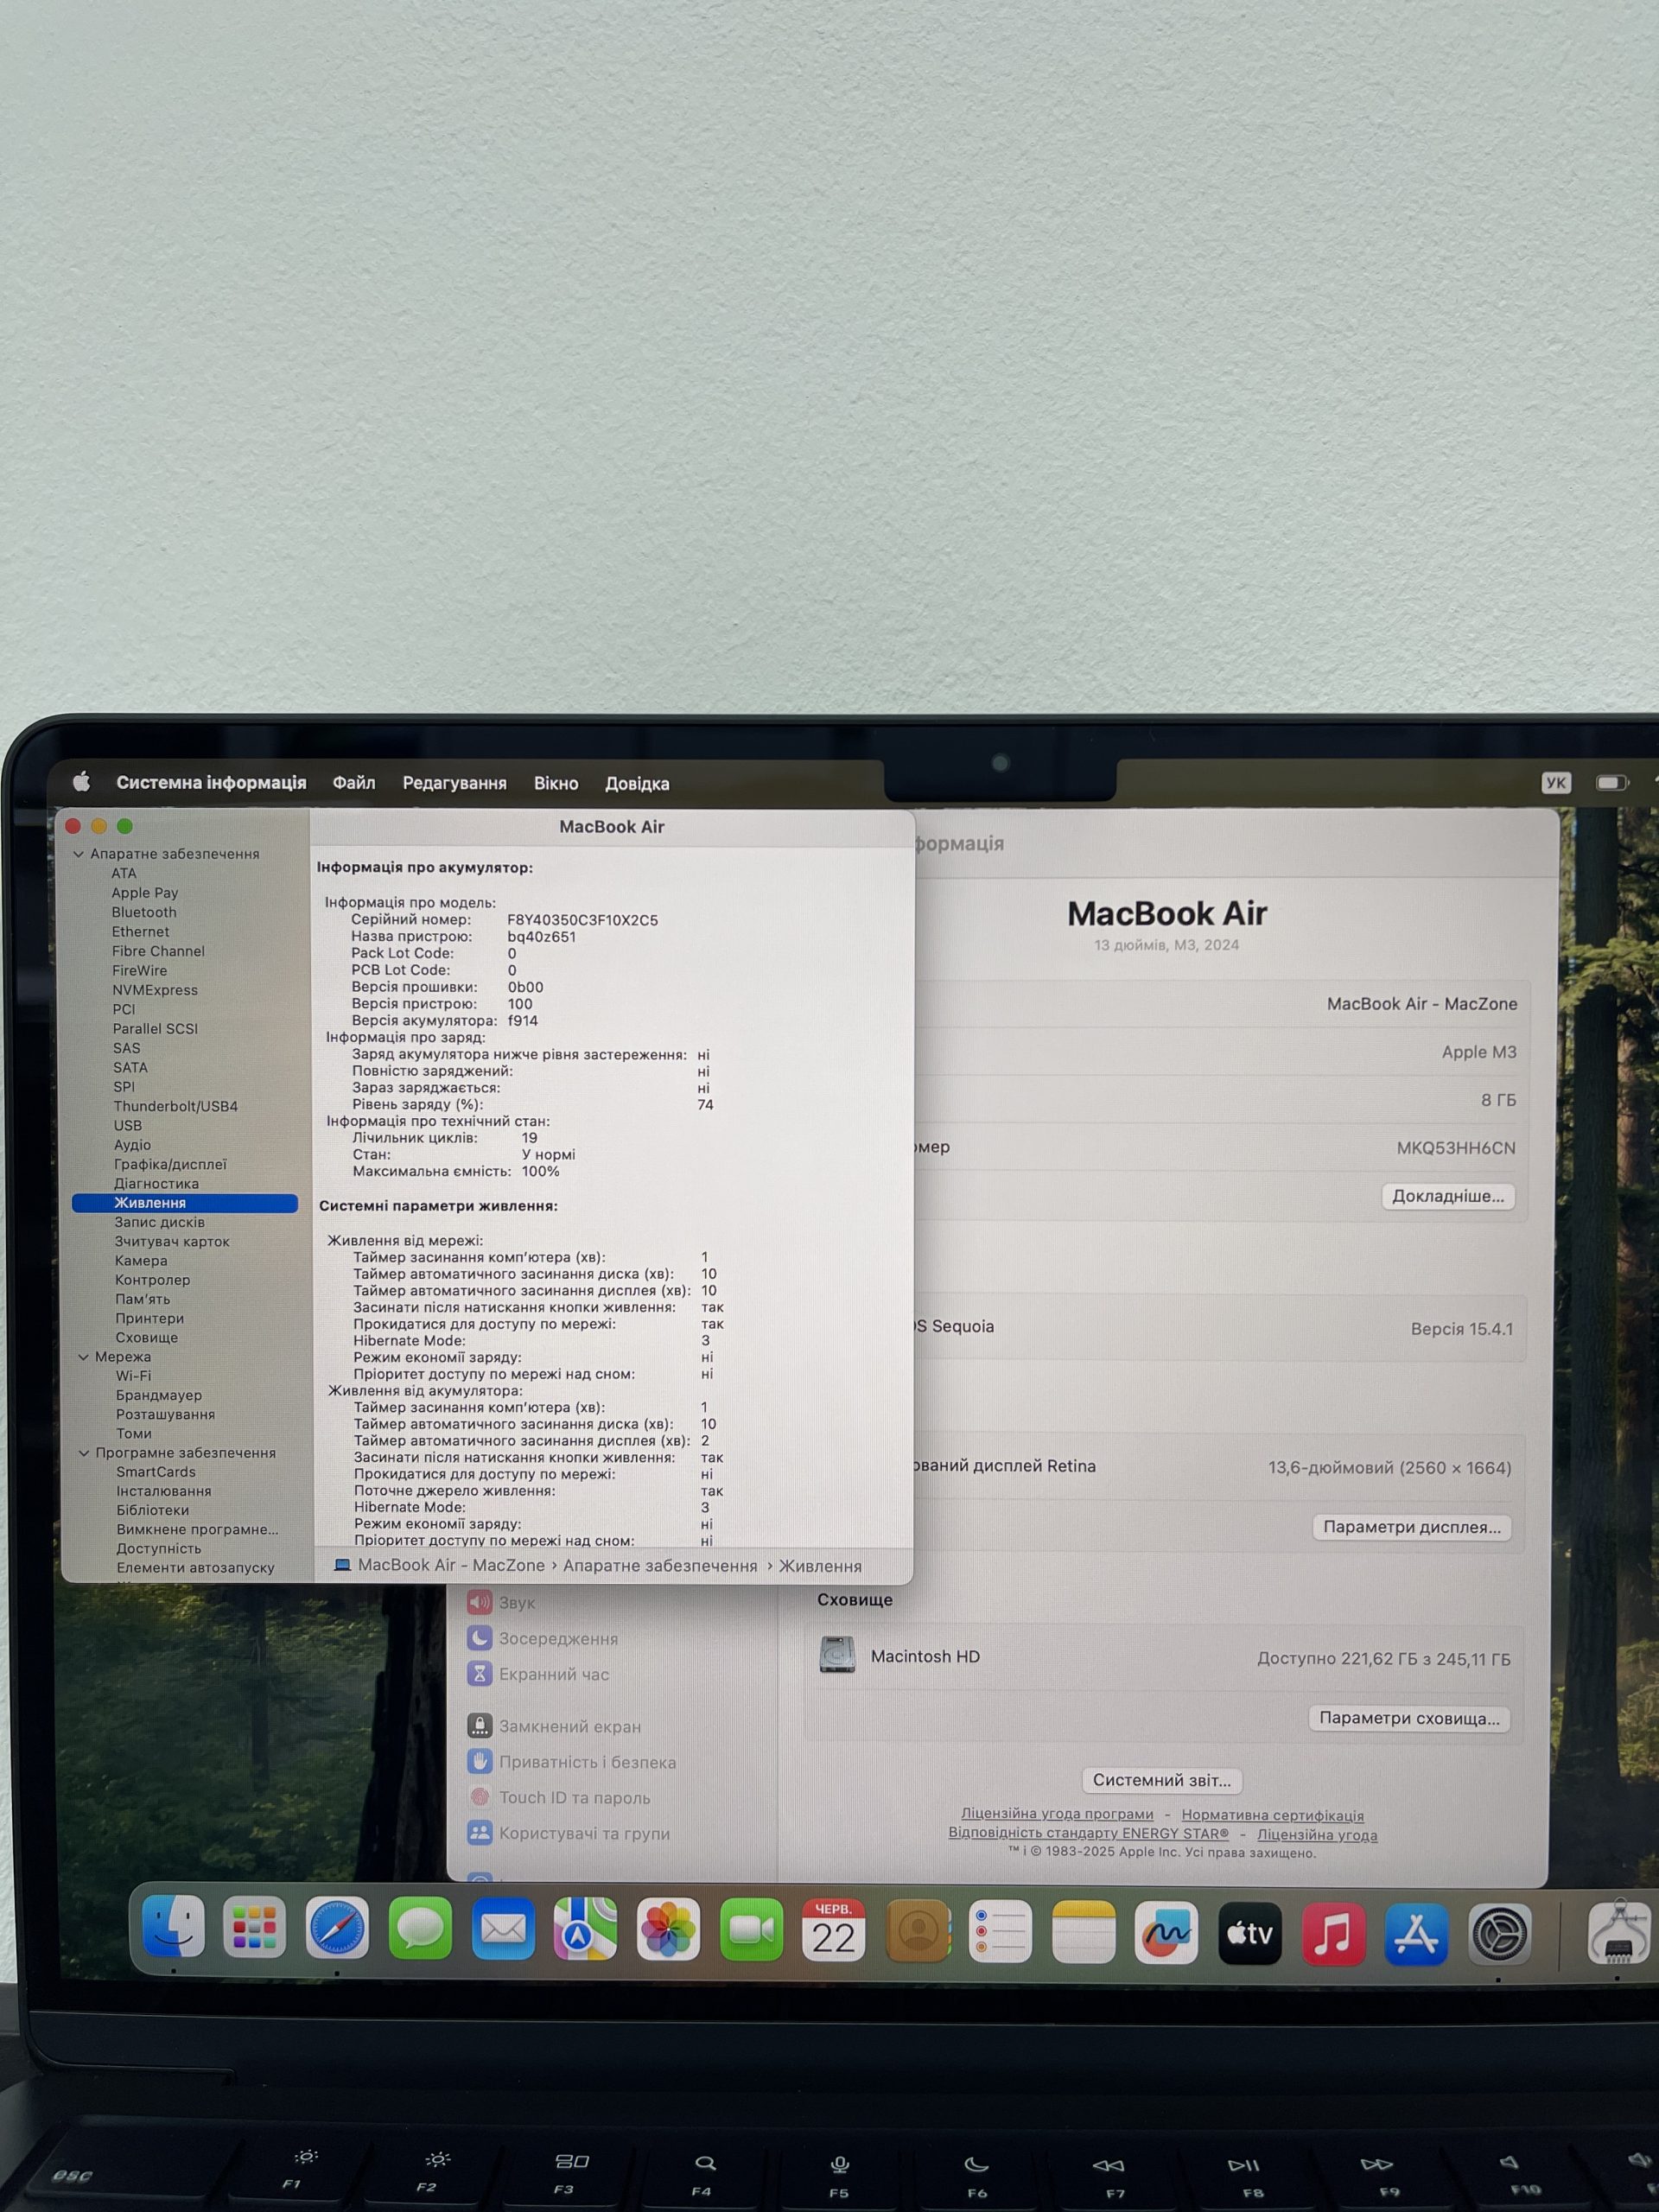Open Finder from the Dock
The height and width of the screenshot is (2212, 1659).
click(x=173, y=1926)
